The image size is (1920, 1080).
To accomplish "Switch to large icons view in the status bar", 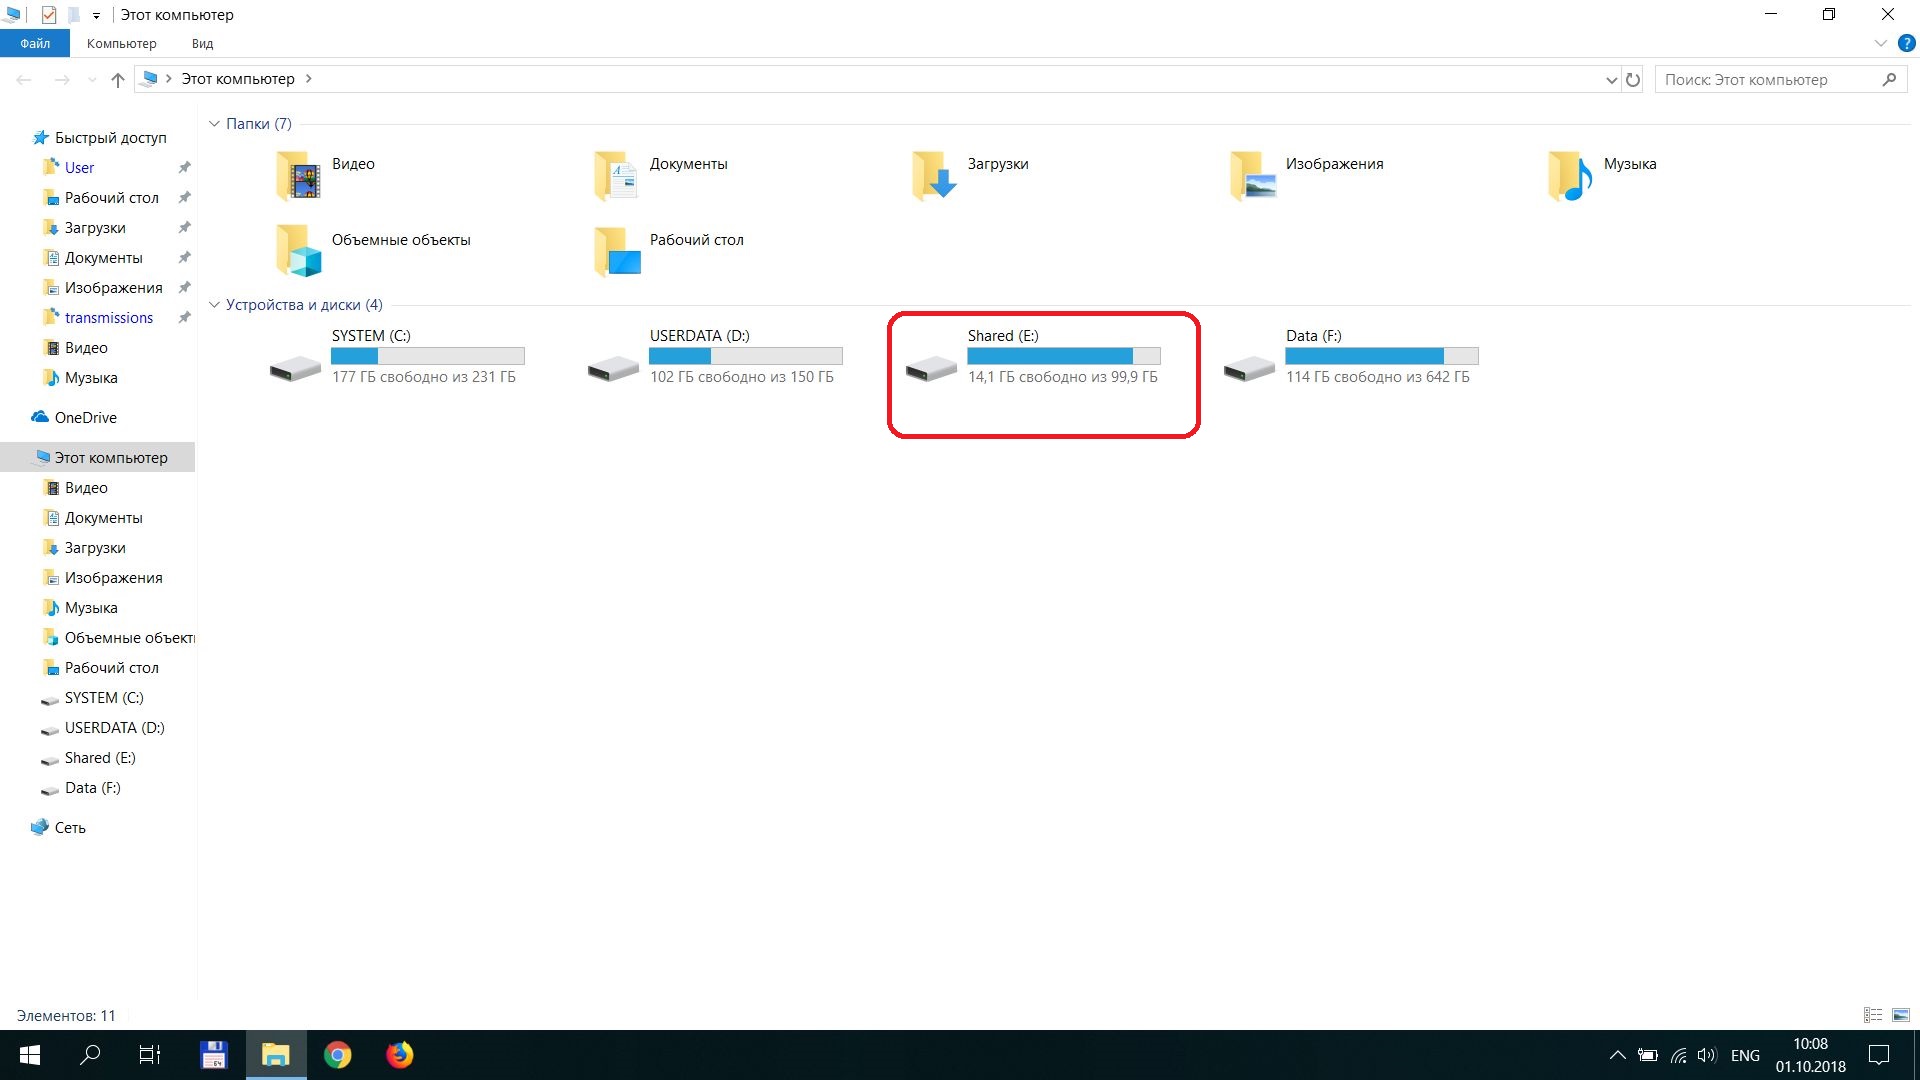I will coord(1901,1015).
